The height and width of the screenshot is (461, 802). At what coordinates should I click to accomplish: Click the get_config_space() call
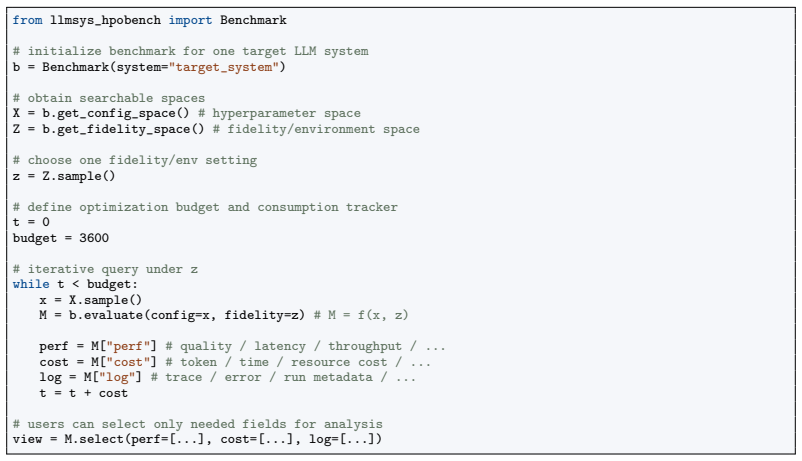(x=116, y=113)
